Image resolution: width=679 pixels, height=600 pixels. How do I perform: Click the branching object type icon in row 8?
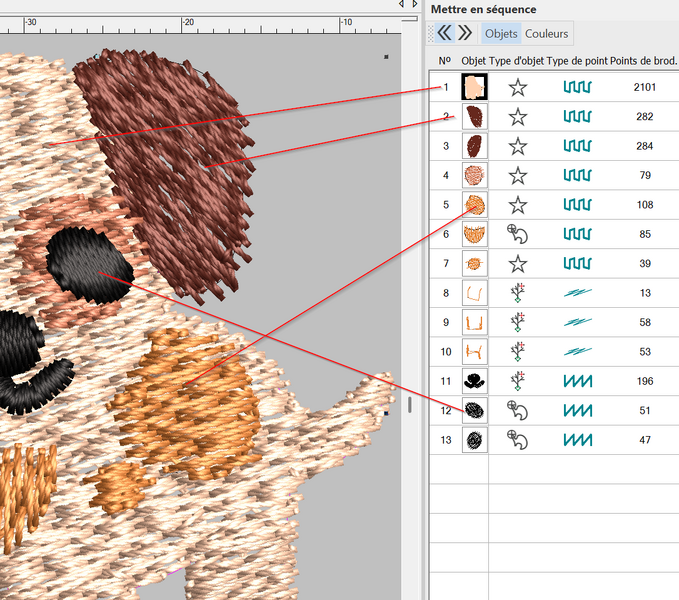click(517, 293)
